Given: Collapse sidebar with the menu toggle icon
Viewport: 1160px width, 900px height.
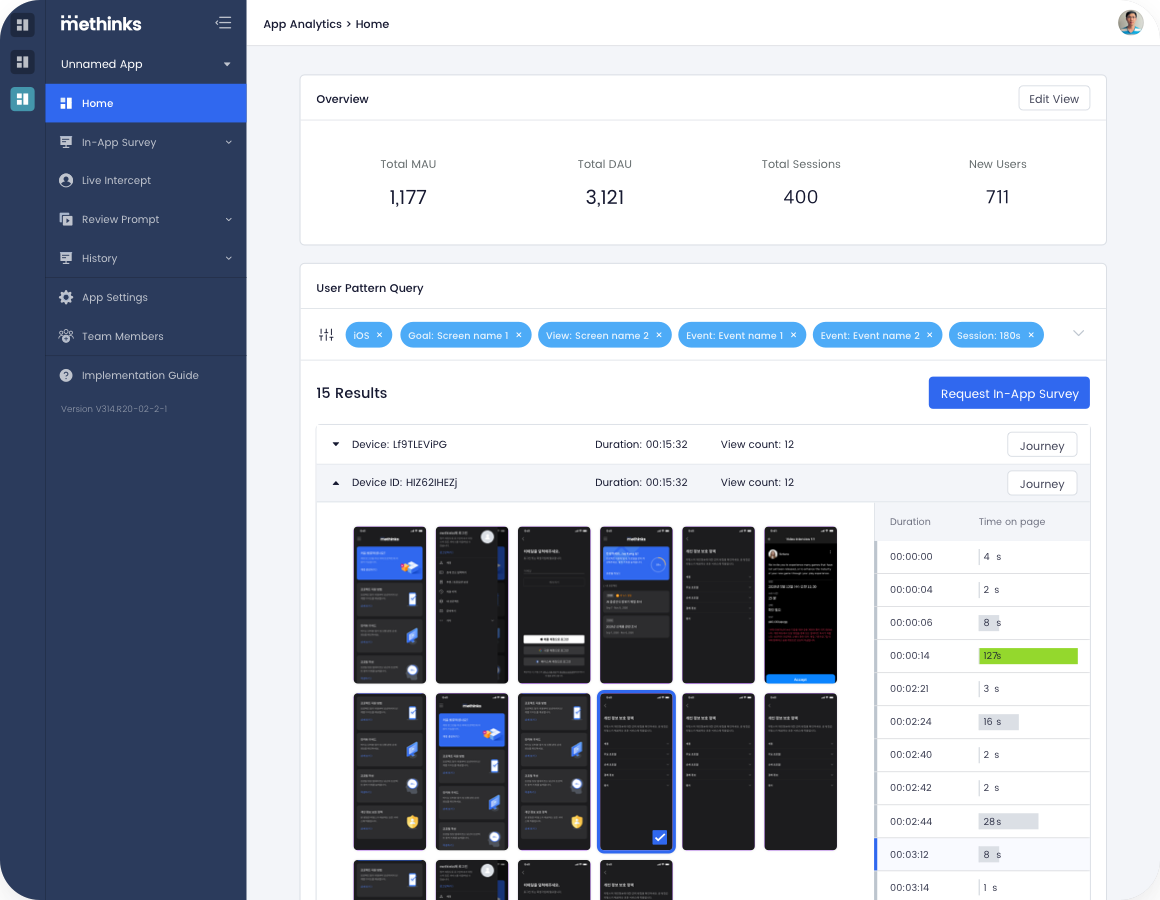Looking at the screenshot, I should click(x=223, y=23).
